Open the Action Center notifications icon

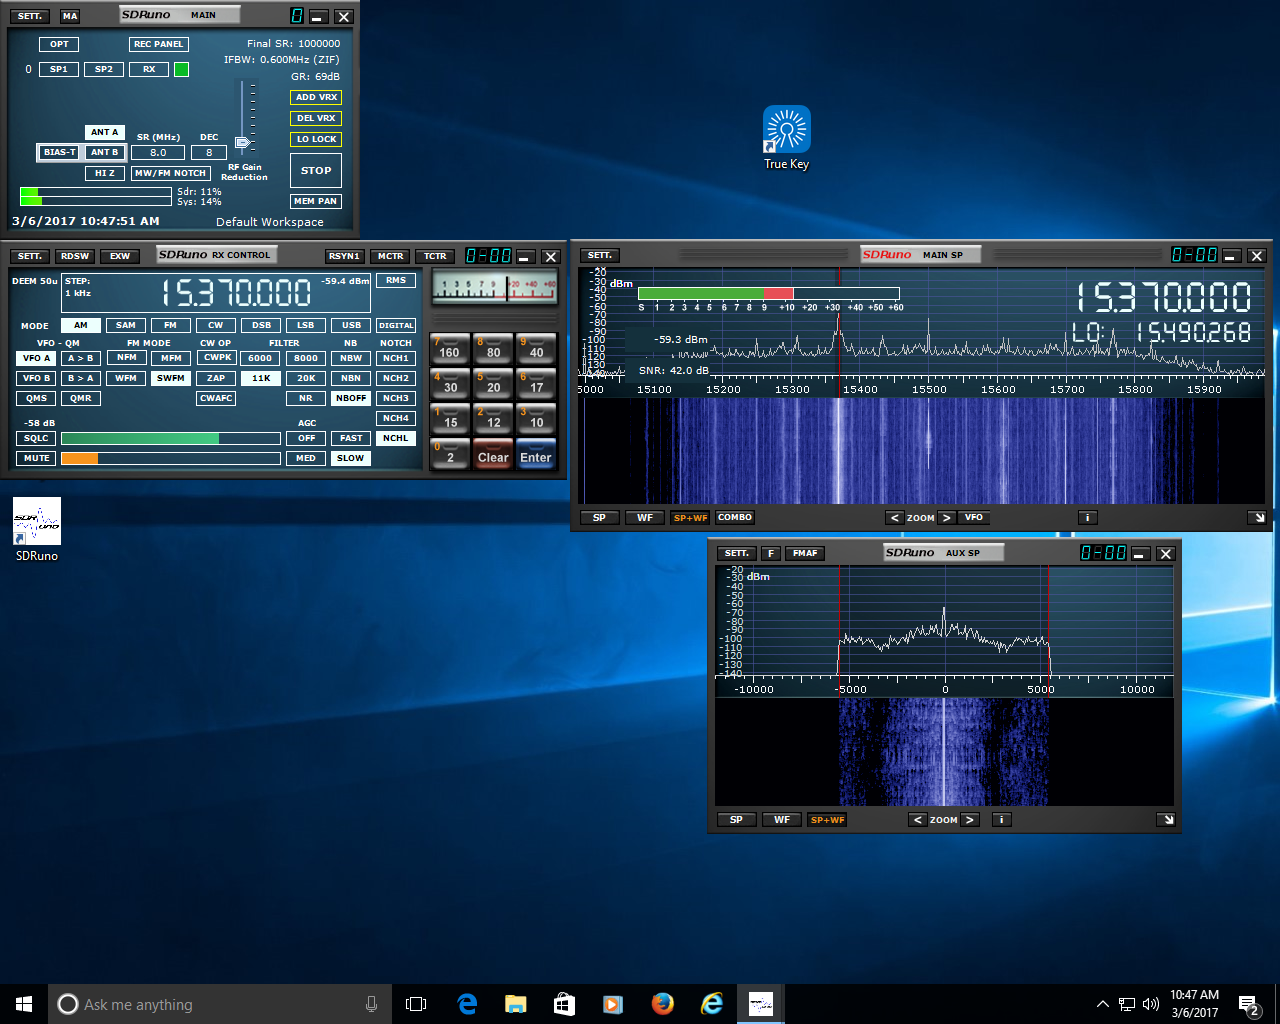tap(1249, 1004)
